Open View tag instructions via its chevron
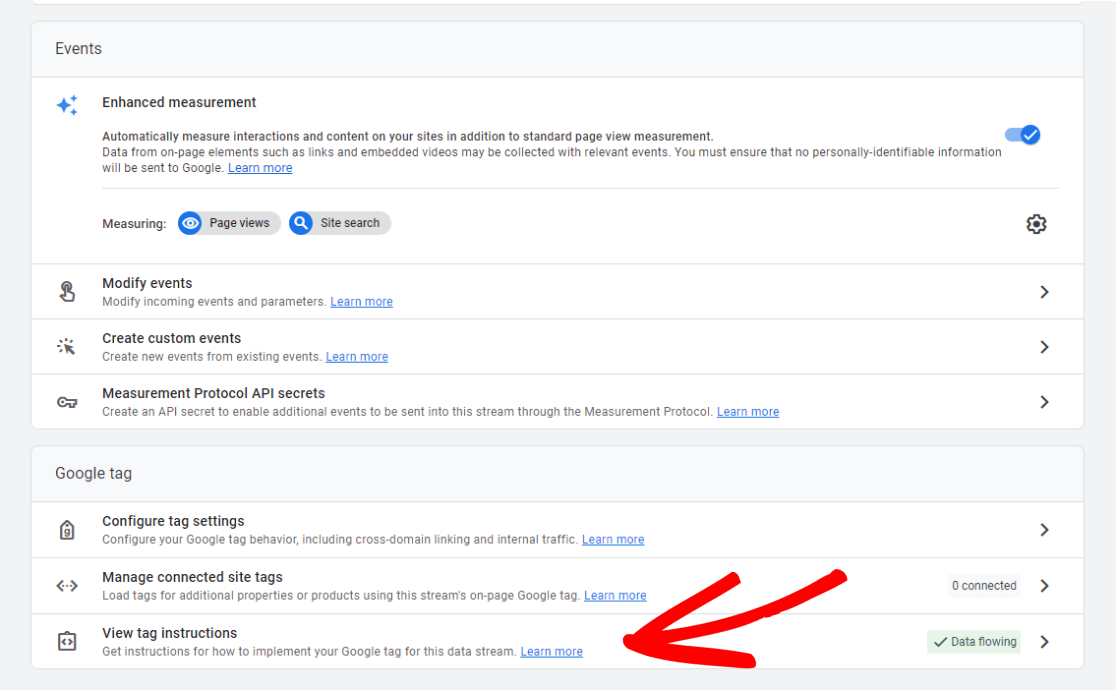Image resolution: width=1116 pixels, height=690 pixels. [x=1044, y=641]
